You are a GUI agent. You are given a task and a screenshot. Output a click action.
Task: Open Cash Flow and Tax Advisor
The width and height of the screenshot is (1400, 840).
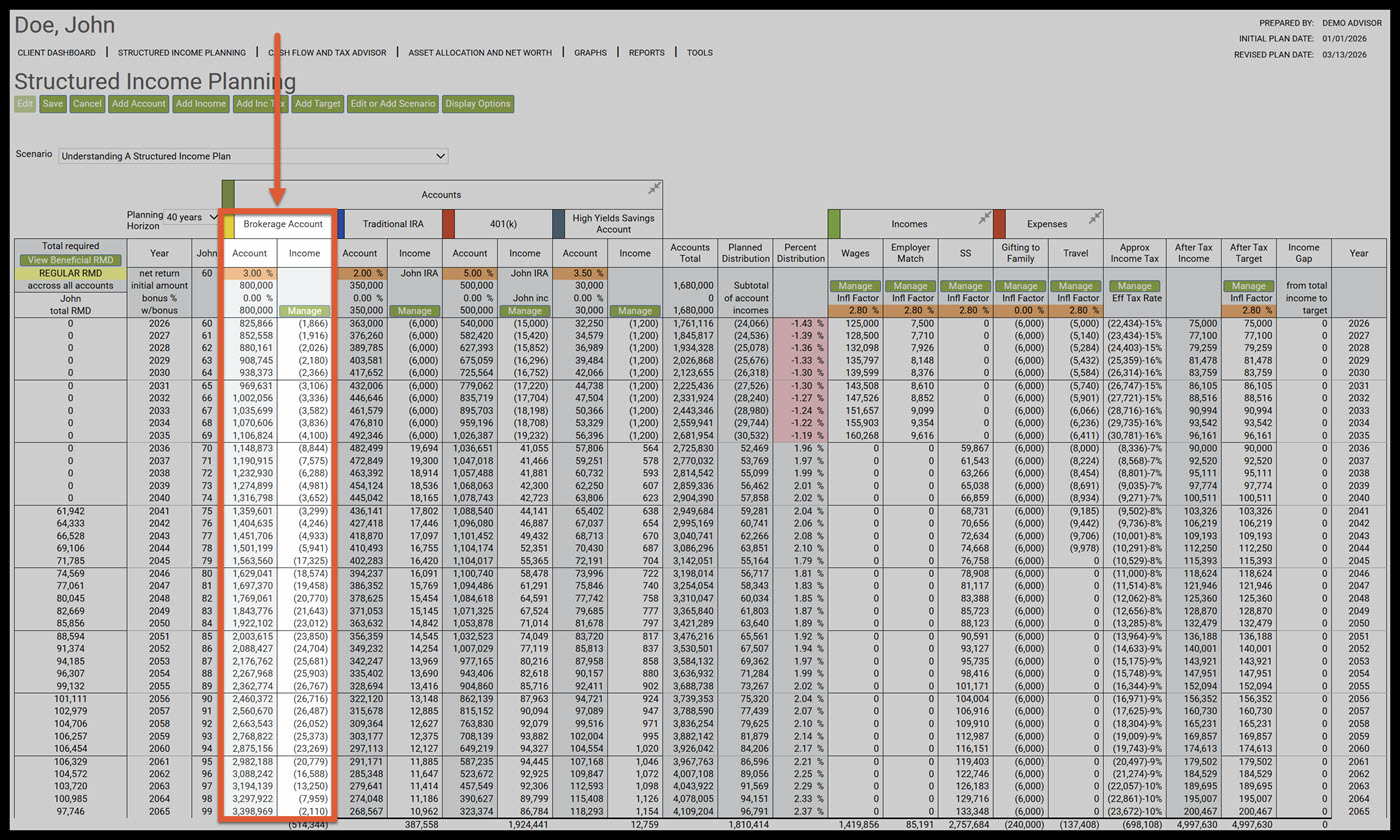[327, 52]
